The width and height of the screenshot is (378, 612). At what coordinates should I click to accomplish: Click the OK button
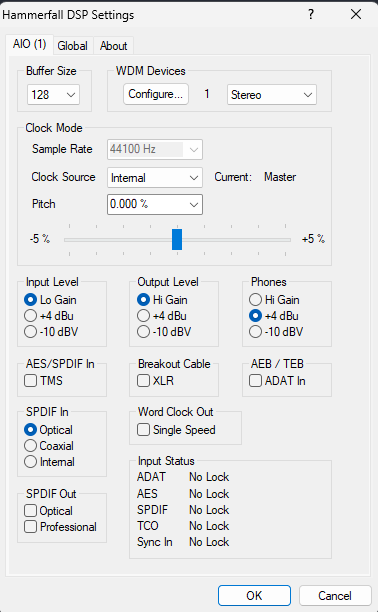coord(254,596)
